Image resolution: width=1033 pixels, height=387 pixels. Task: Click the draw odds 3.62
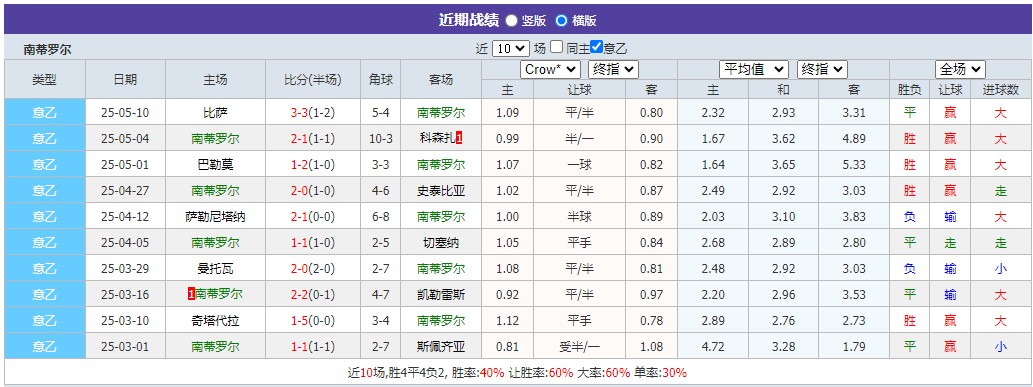783,138
